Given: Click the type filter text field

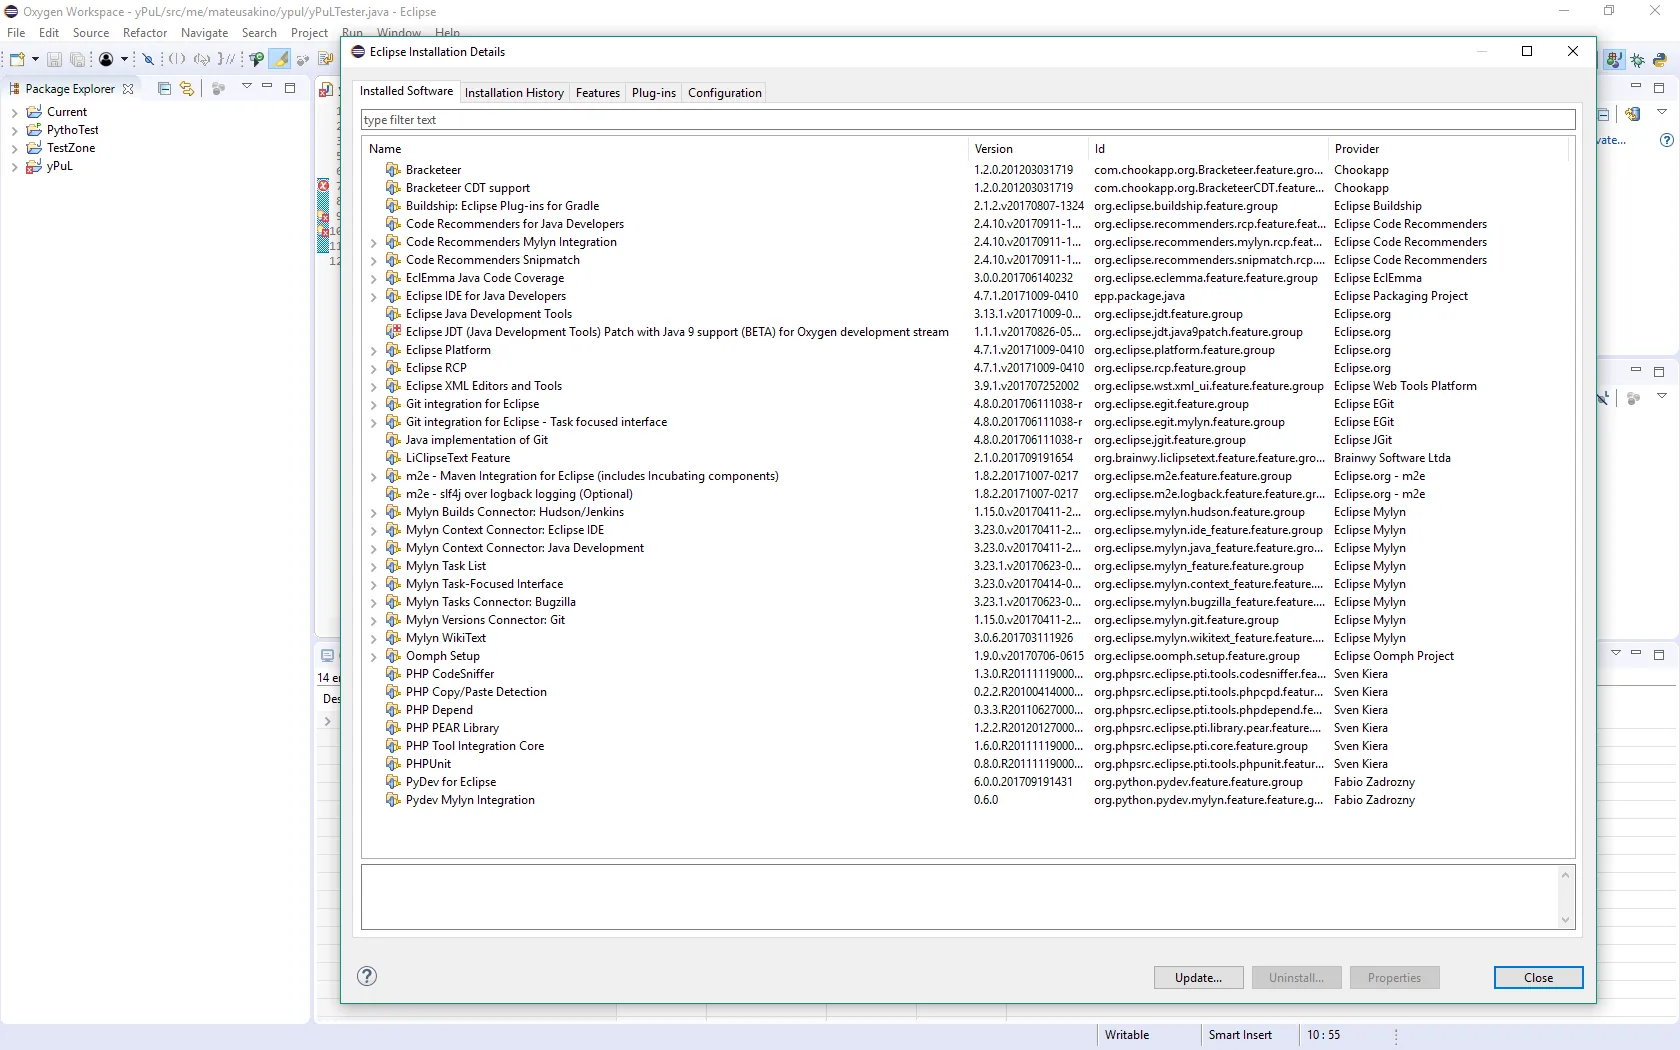Looking at the screenshot, I should [968, 120].
